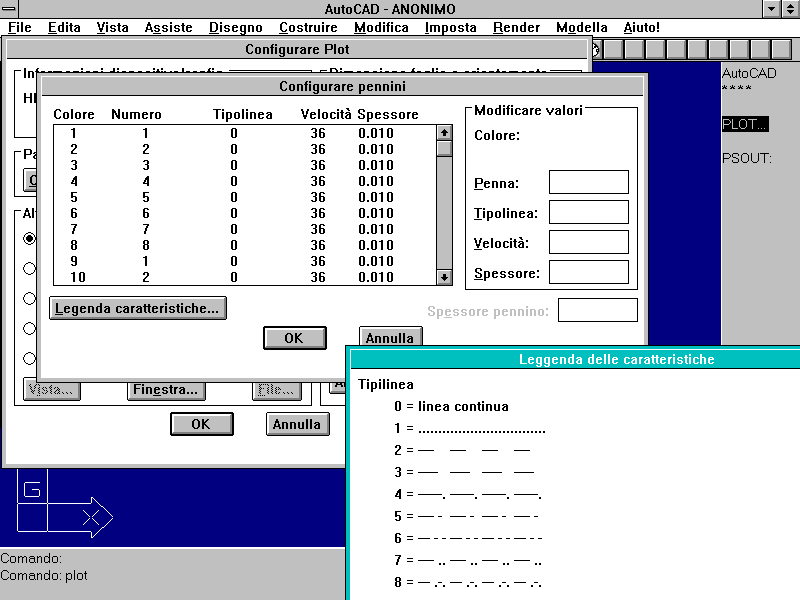The image size is (800, 600).
Task: Open the Imposta menu
Action: (451, 28)
